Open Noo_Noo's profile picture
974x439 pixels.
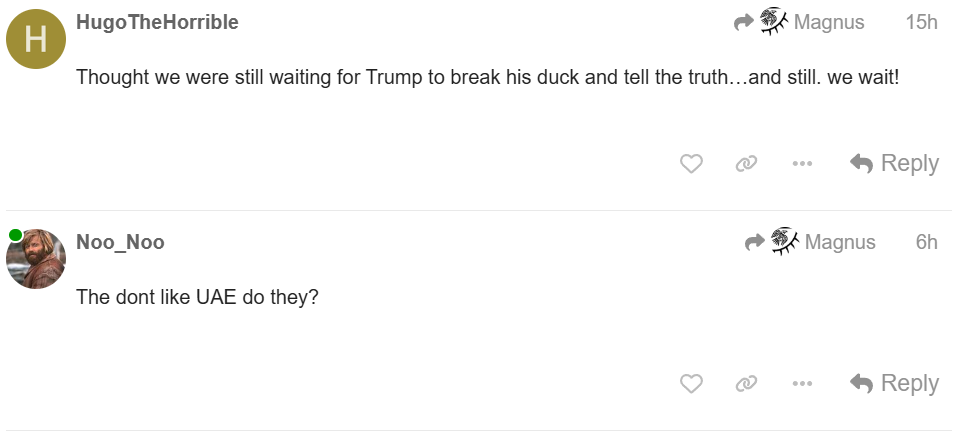pos(36,259)
